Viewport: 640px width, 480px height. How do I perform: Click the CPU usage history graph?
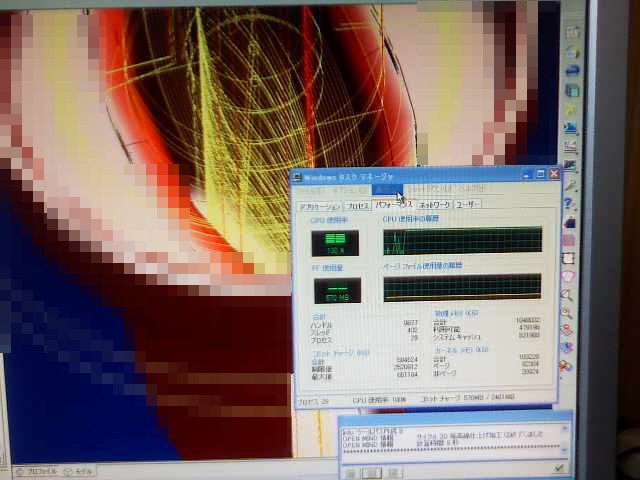[462, 240]
